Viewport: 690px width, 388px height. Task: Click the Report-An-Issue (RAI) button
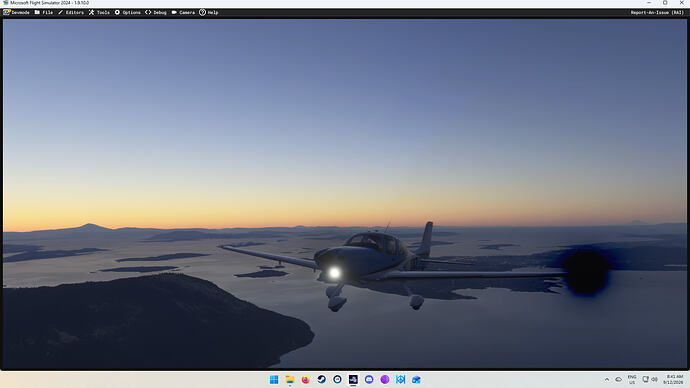coord(657,12)
